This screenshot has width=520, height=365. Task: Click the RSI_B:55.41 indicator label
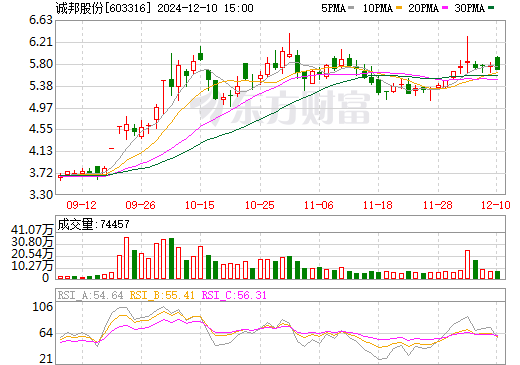coord(162,295)
